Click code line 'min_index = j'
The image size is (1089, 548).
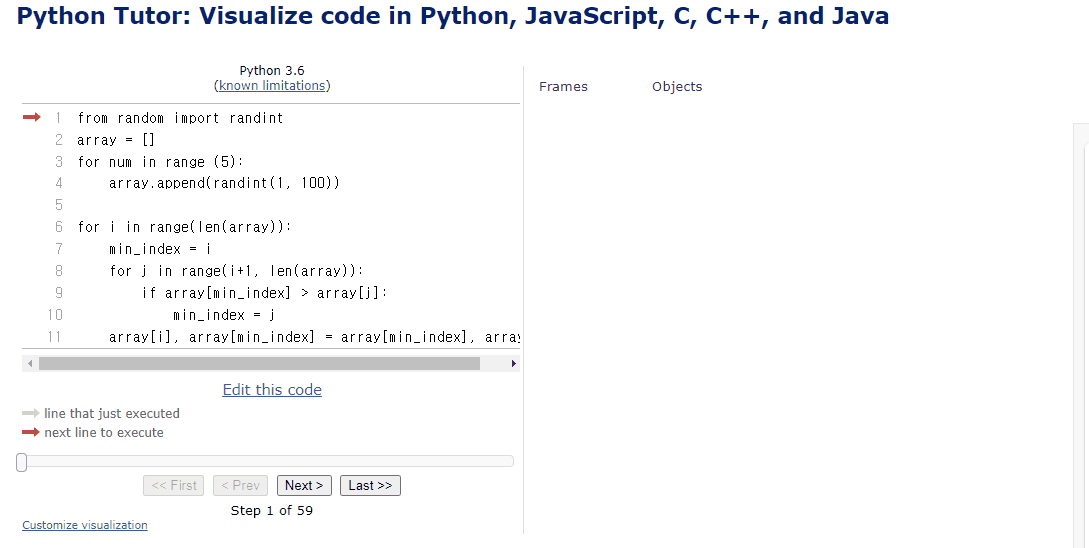(224, 315)
